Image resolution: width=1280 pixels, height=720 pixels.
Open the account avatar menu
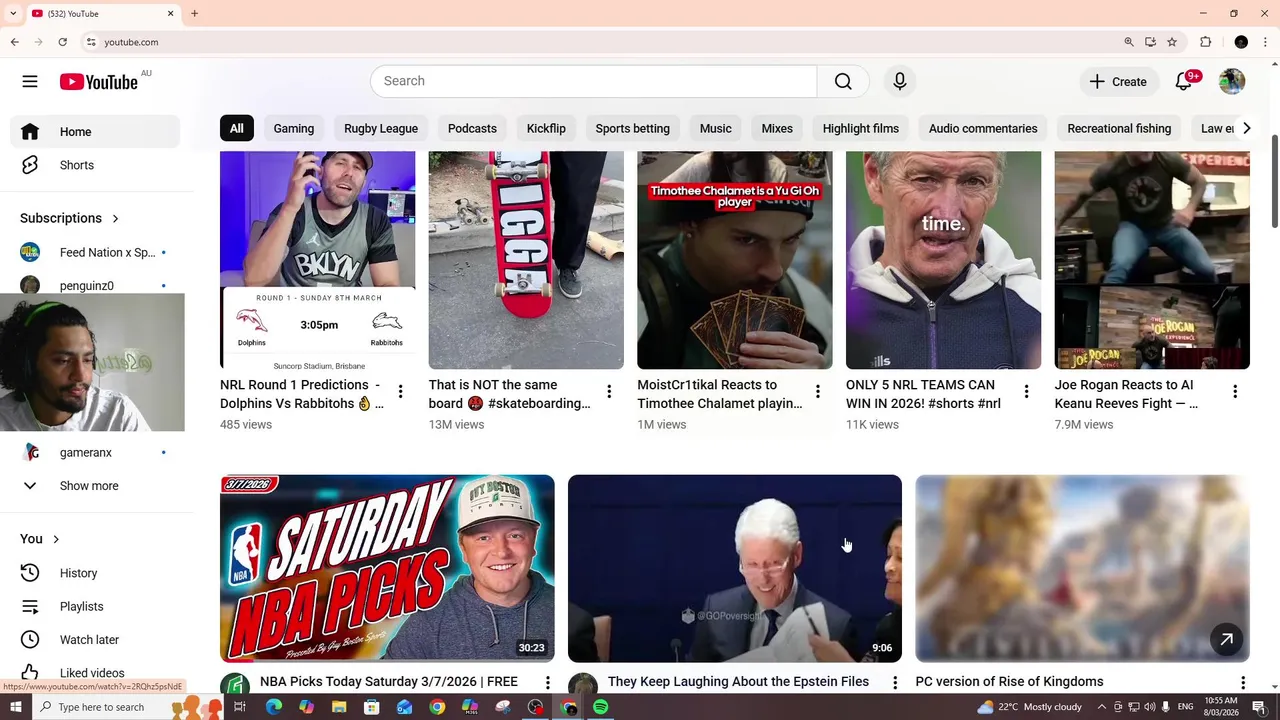coord(1232,81)
